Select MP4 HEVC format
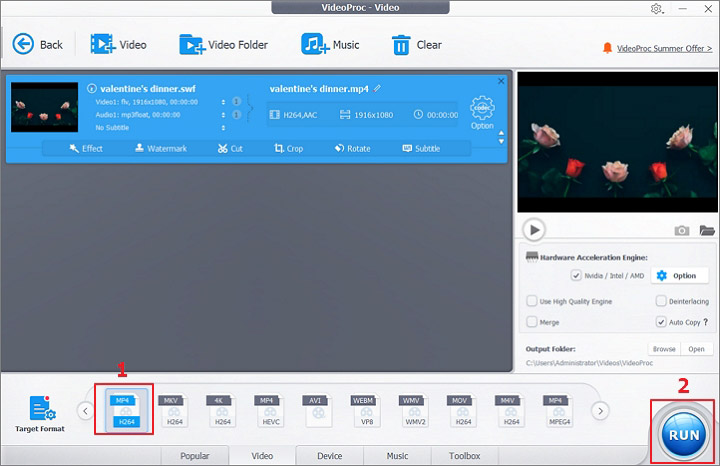 270,410
